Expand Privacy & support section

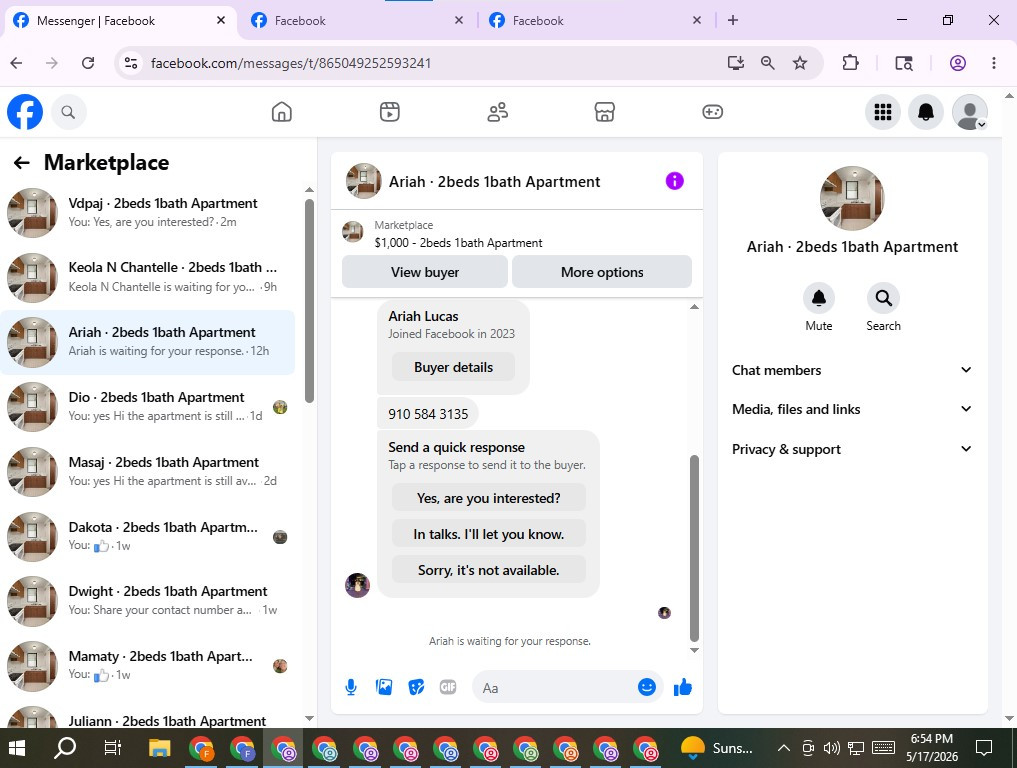[852, 449]
